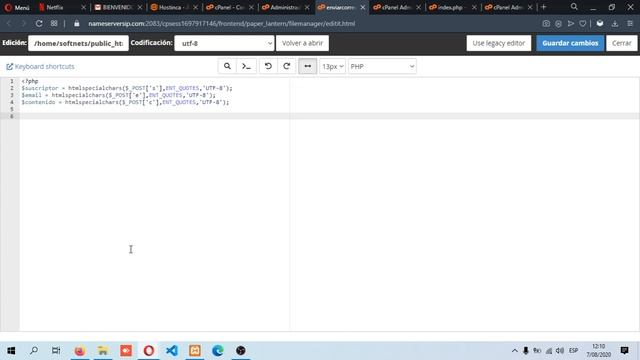Open the PHP language mode dropdown
The height and width of the screenshot is (360, 640).
pos(382,66)
